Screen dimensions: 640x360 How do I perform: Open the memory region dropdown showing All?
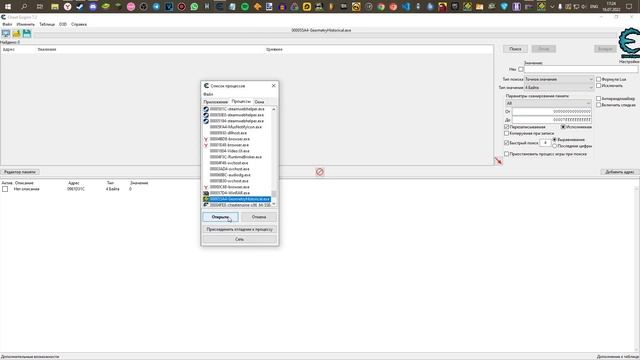(549, 103)
